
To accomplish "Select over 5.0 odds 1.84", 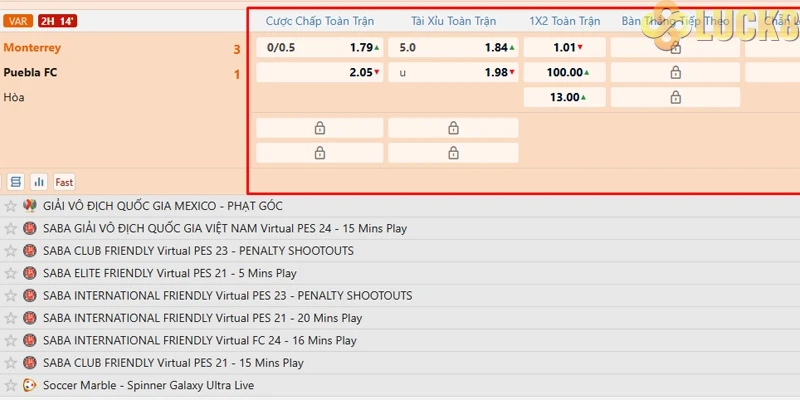I will coord(453,47).
